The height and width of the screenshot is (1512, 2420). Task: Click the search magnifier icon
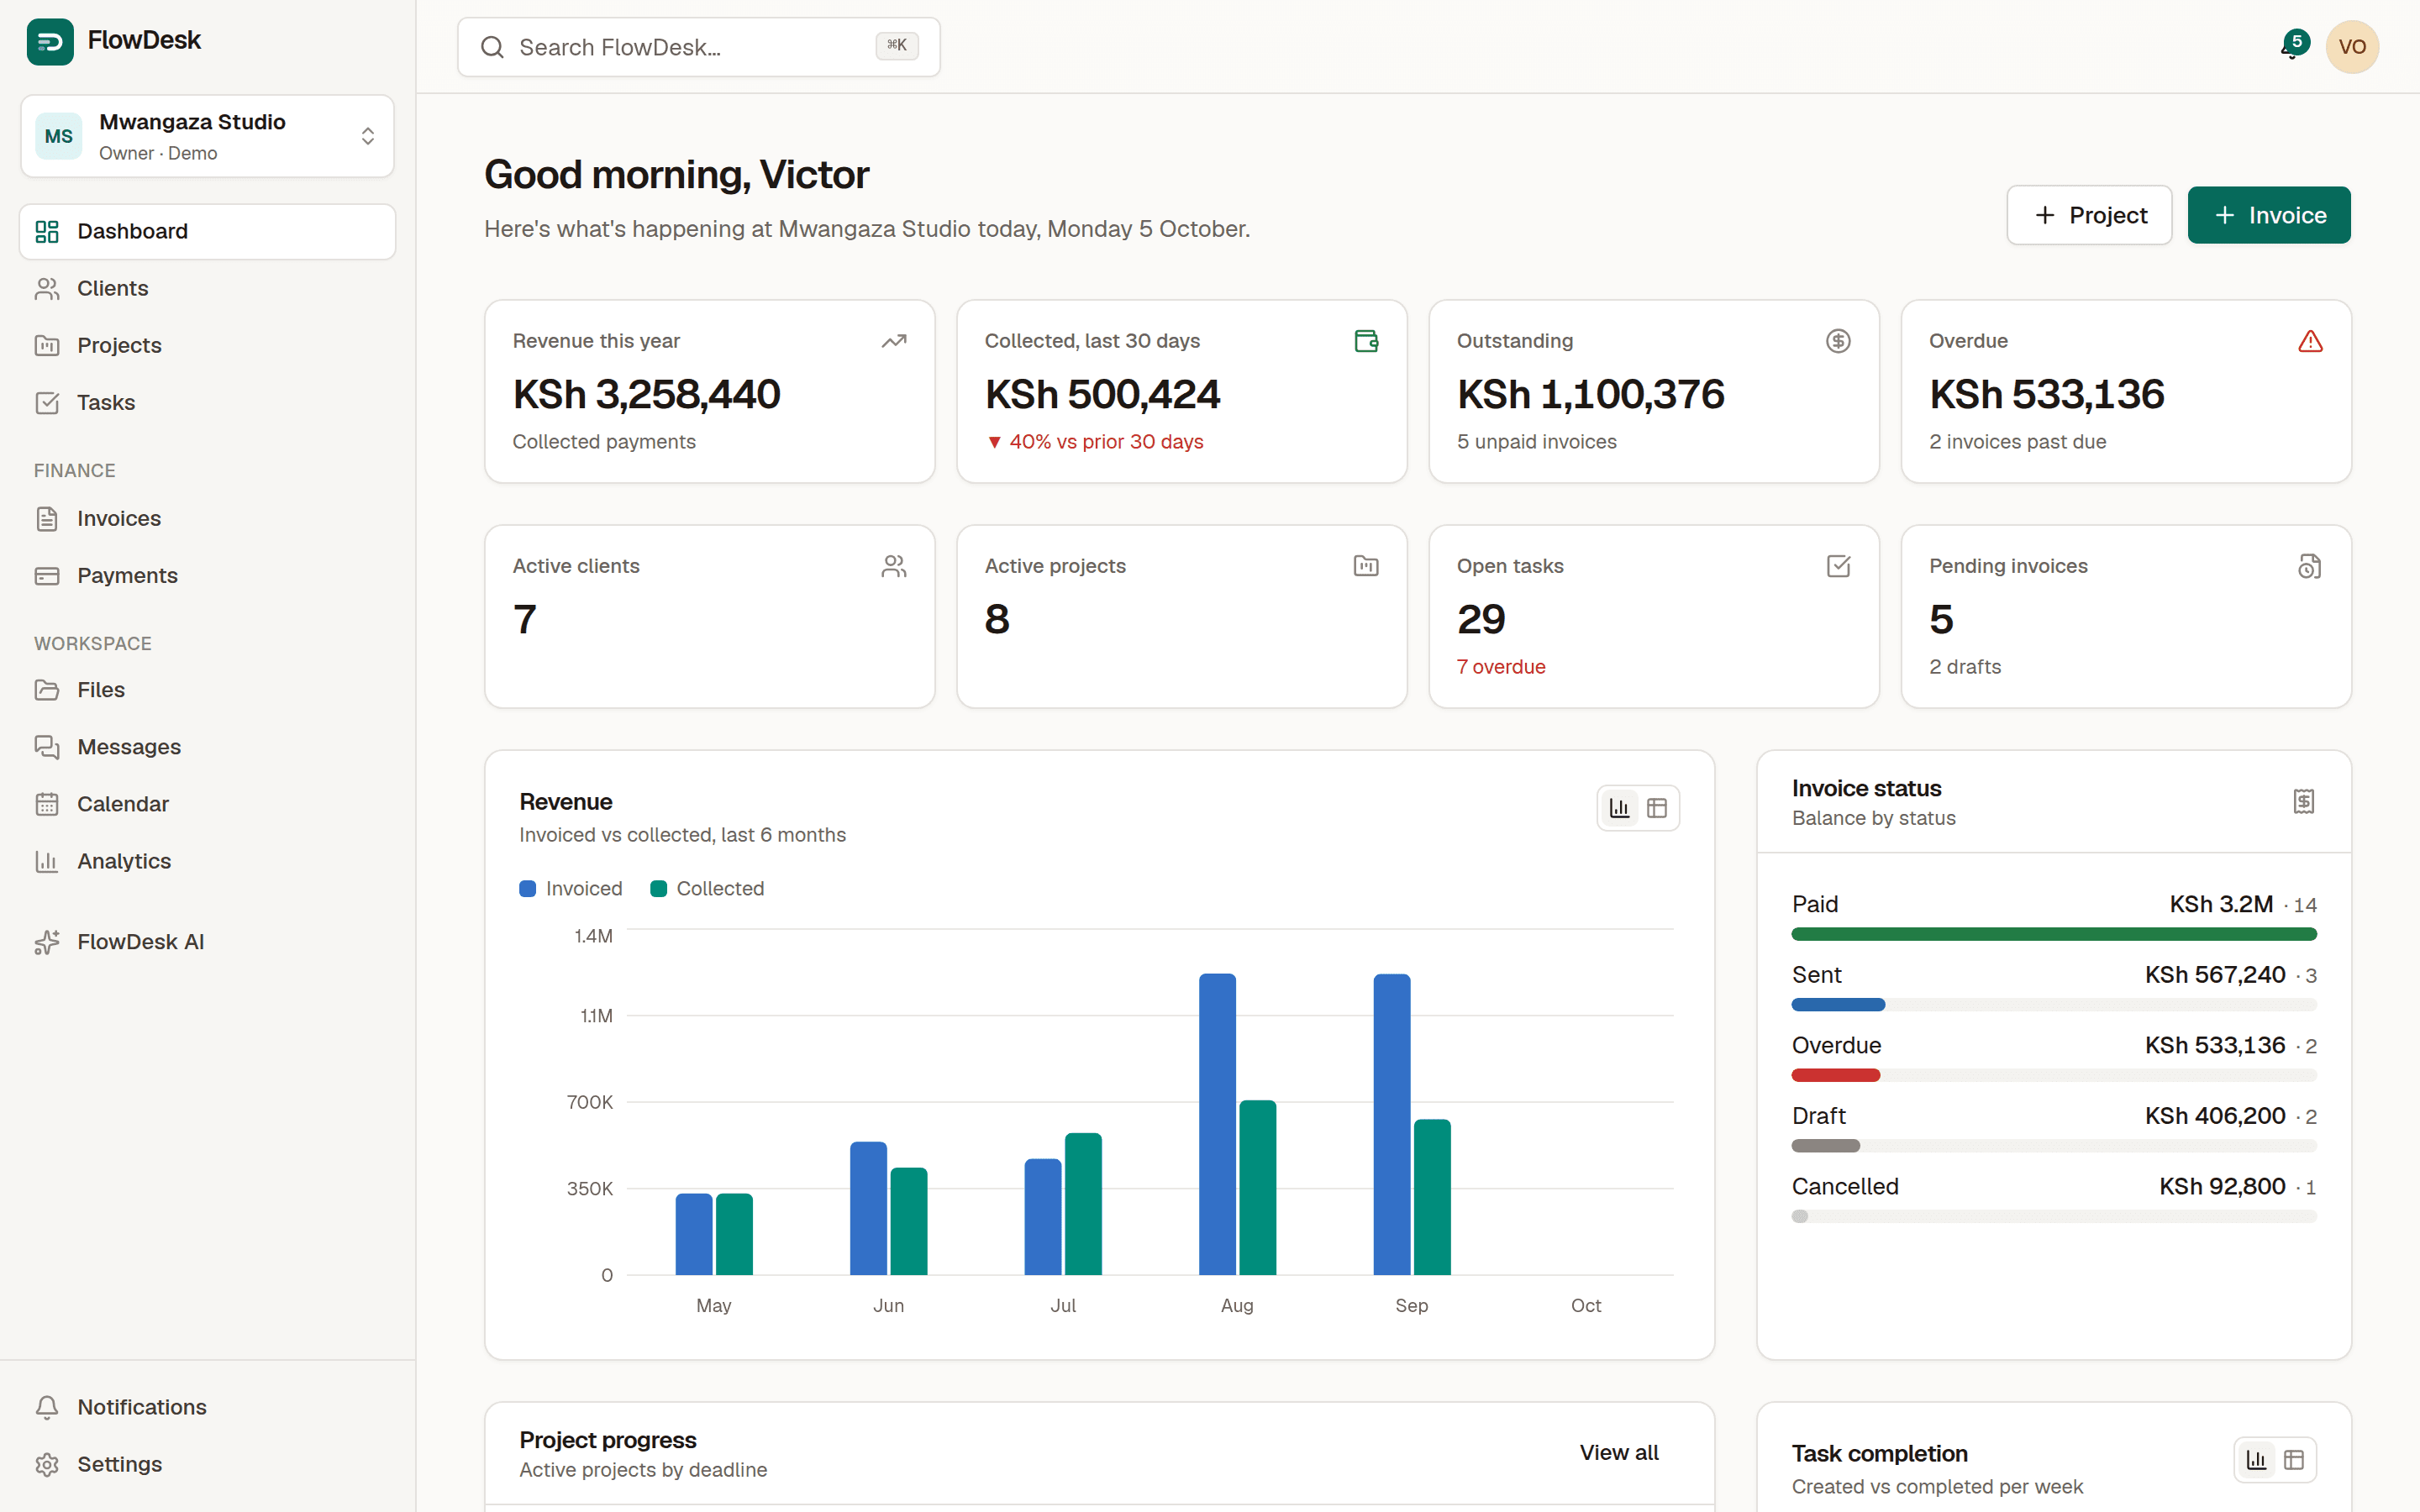pyautogui.click(x=492, y=47)
